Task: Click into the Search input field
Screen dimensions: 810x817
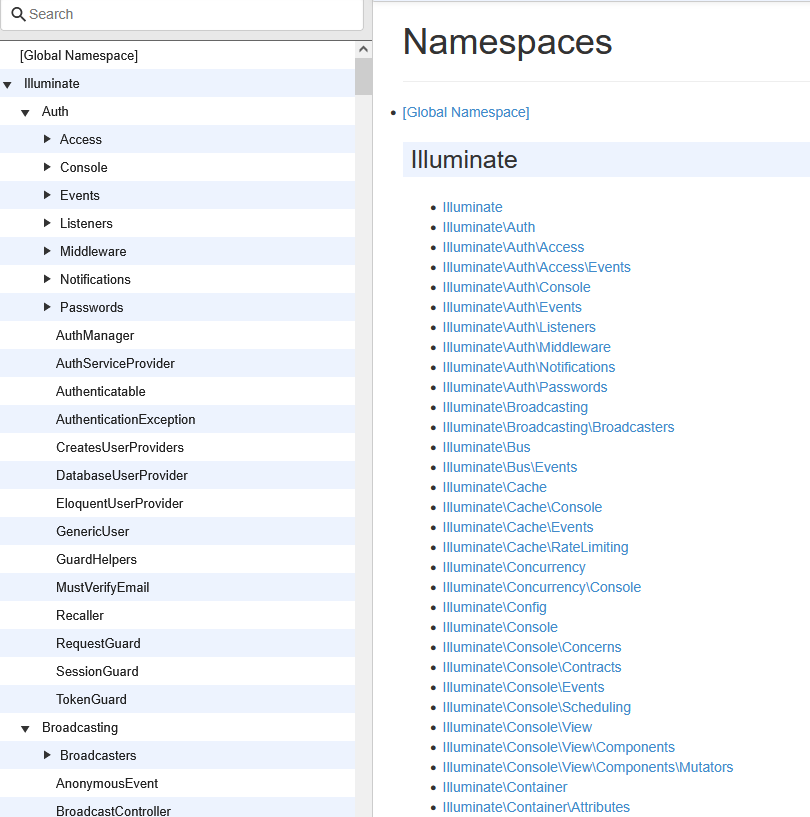Action: (x=182, y=15)
